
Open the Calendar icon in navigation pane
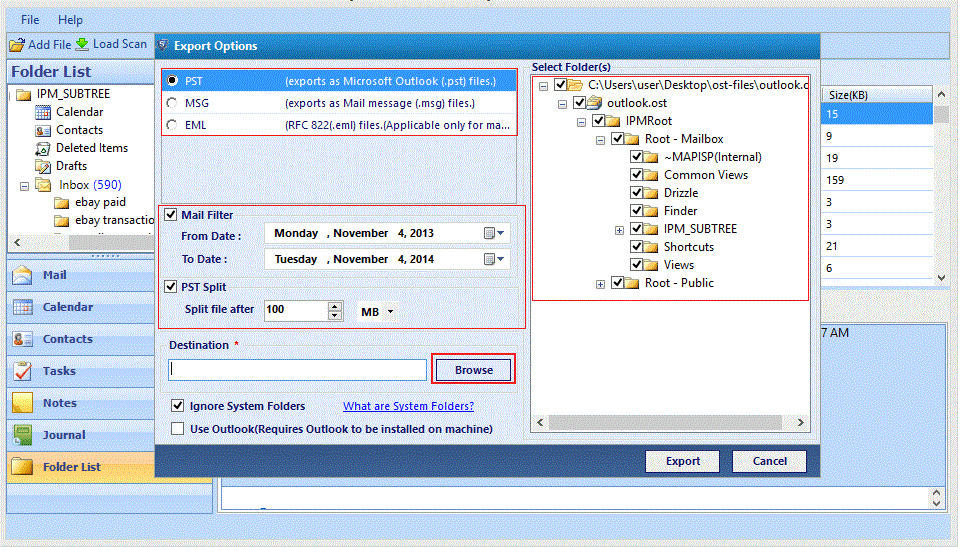coord(23,307)
